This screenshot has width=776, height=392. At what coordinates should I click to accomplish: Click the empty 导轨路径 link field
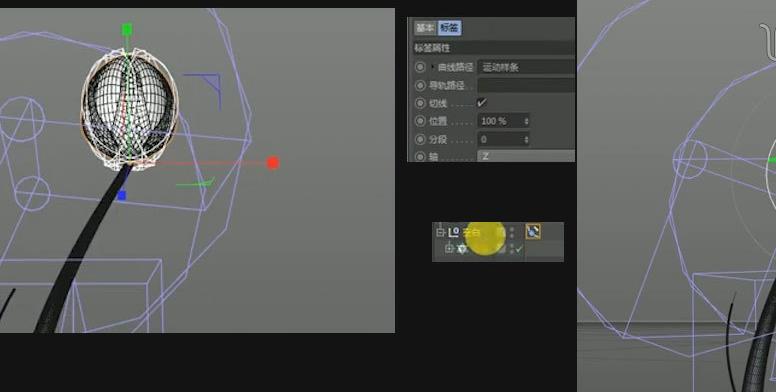click(526, 85)
